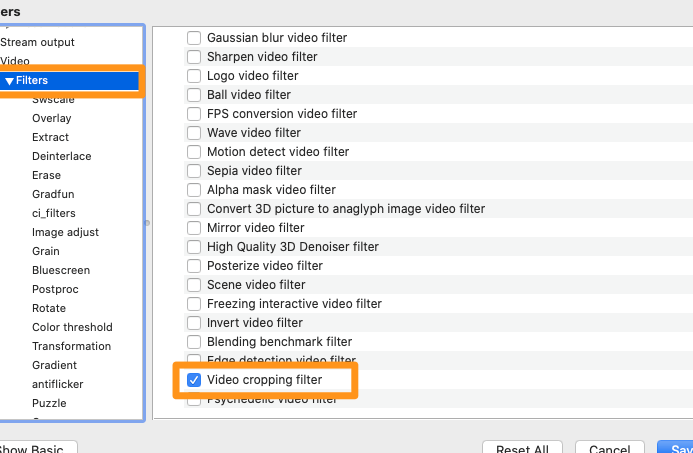The width and height of the screenshot is (693, 453).
Task: Open Extract filter settings
Action: click(50, 137)
